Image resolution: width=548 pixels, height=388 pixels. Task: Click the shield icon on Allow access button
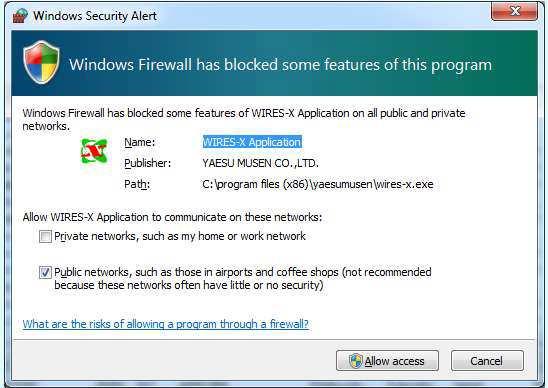click(356, 361)
